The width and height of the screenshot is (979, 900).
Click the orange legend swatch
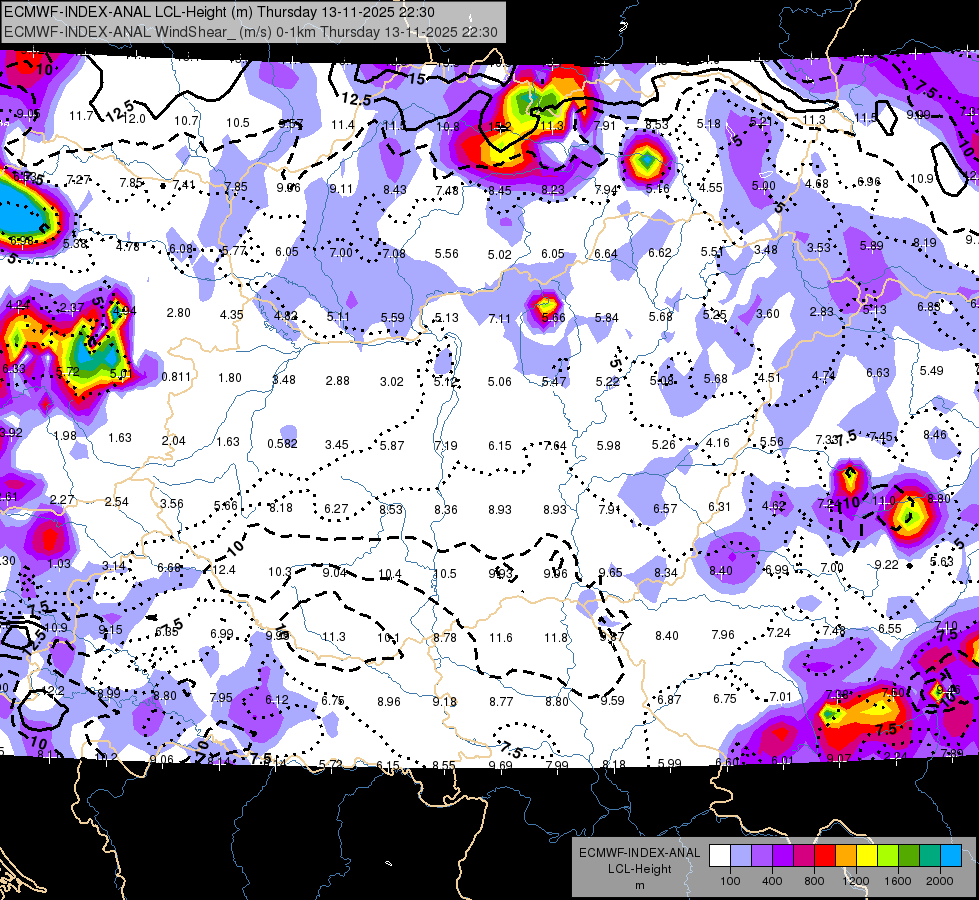pyautogui.click(x=845, y=856)
